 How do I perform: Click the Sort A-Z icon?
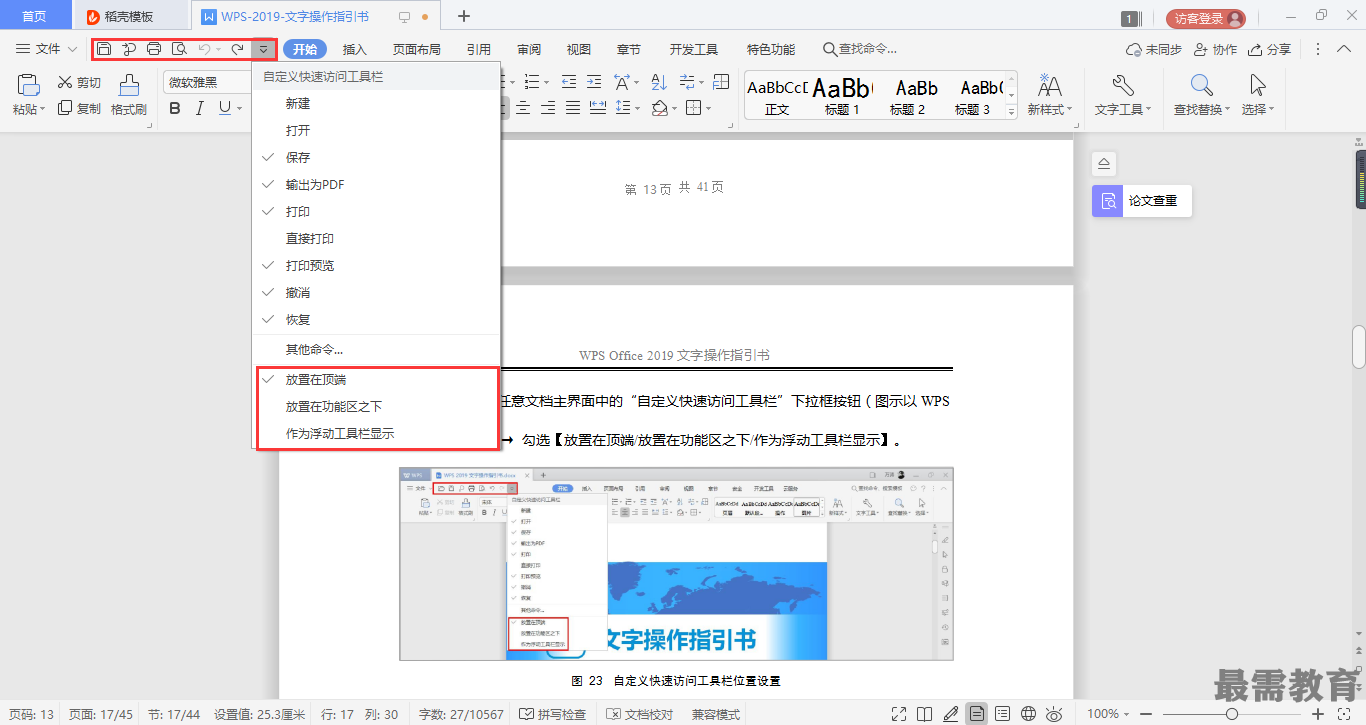pyautogui.click(x=659, y=82)
